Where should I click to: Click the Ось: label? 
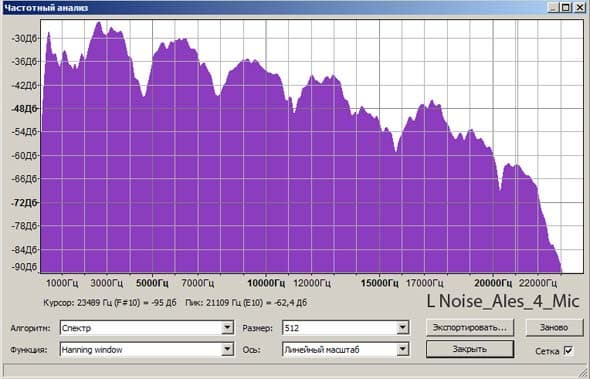pyautogui.click(x=251, y=350)
